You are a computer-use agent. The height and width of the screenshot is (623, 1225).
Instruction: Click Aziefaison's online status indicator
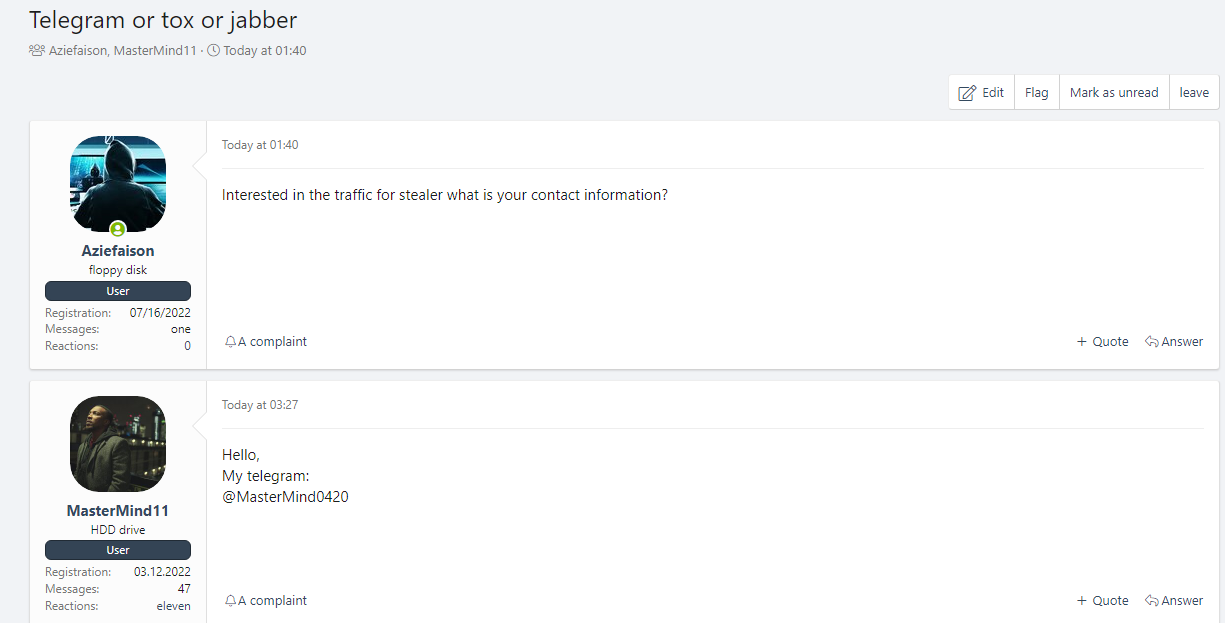(x=118, y=229)
